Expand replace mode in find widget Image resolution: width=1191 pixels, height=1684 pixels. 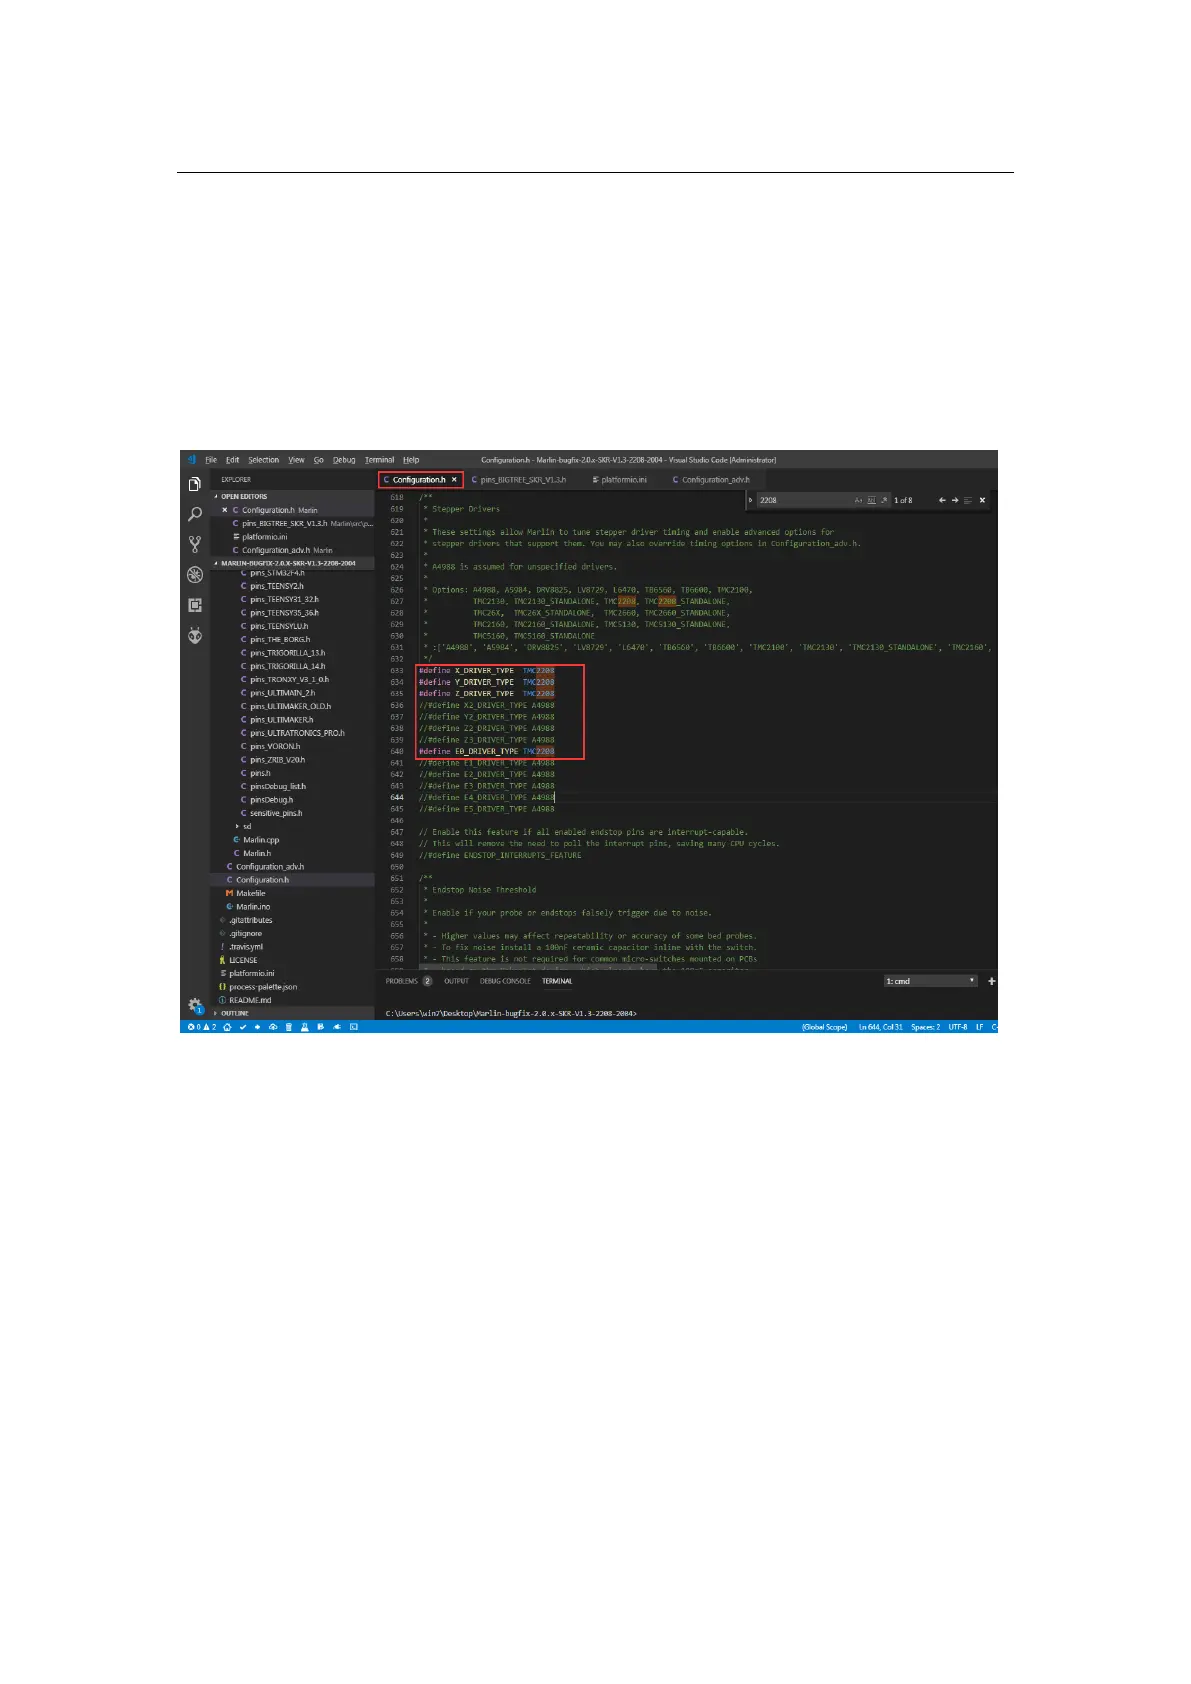(x=750, y=500)
